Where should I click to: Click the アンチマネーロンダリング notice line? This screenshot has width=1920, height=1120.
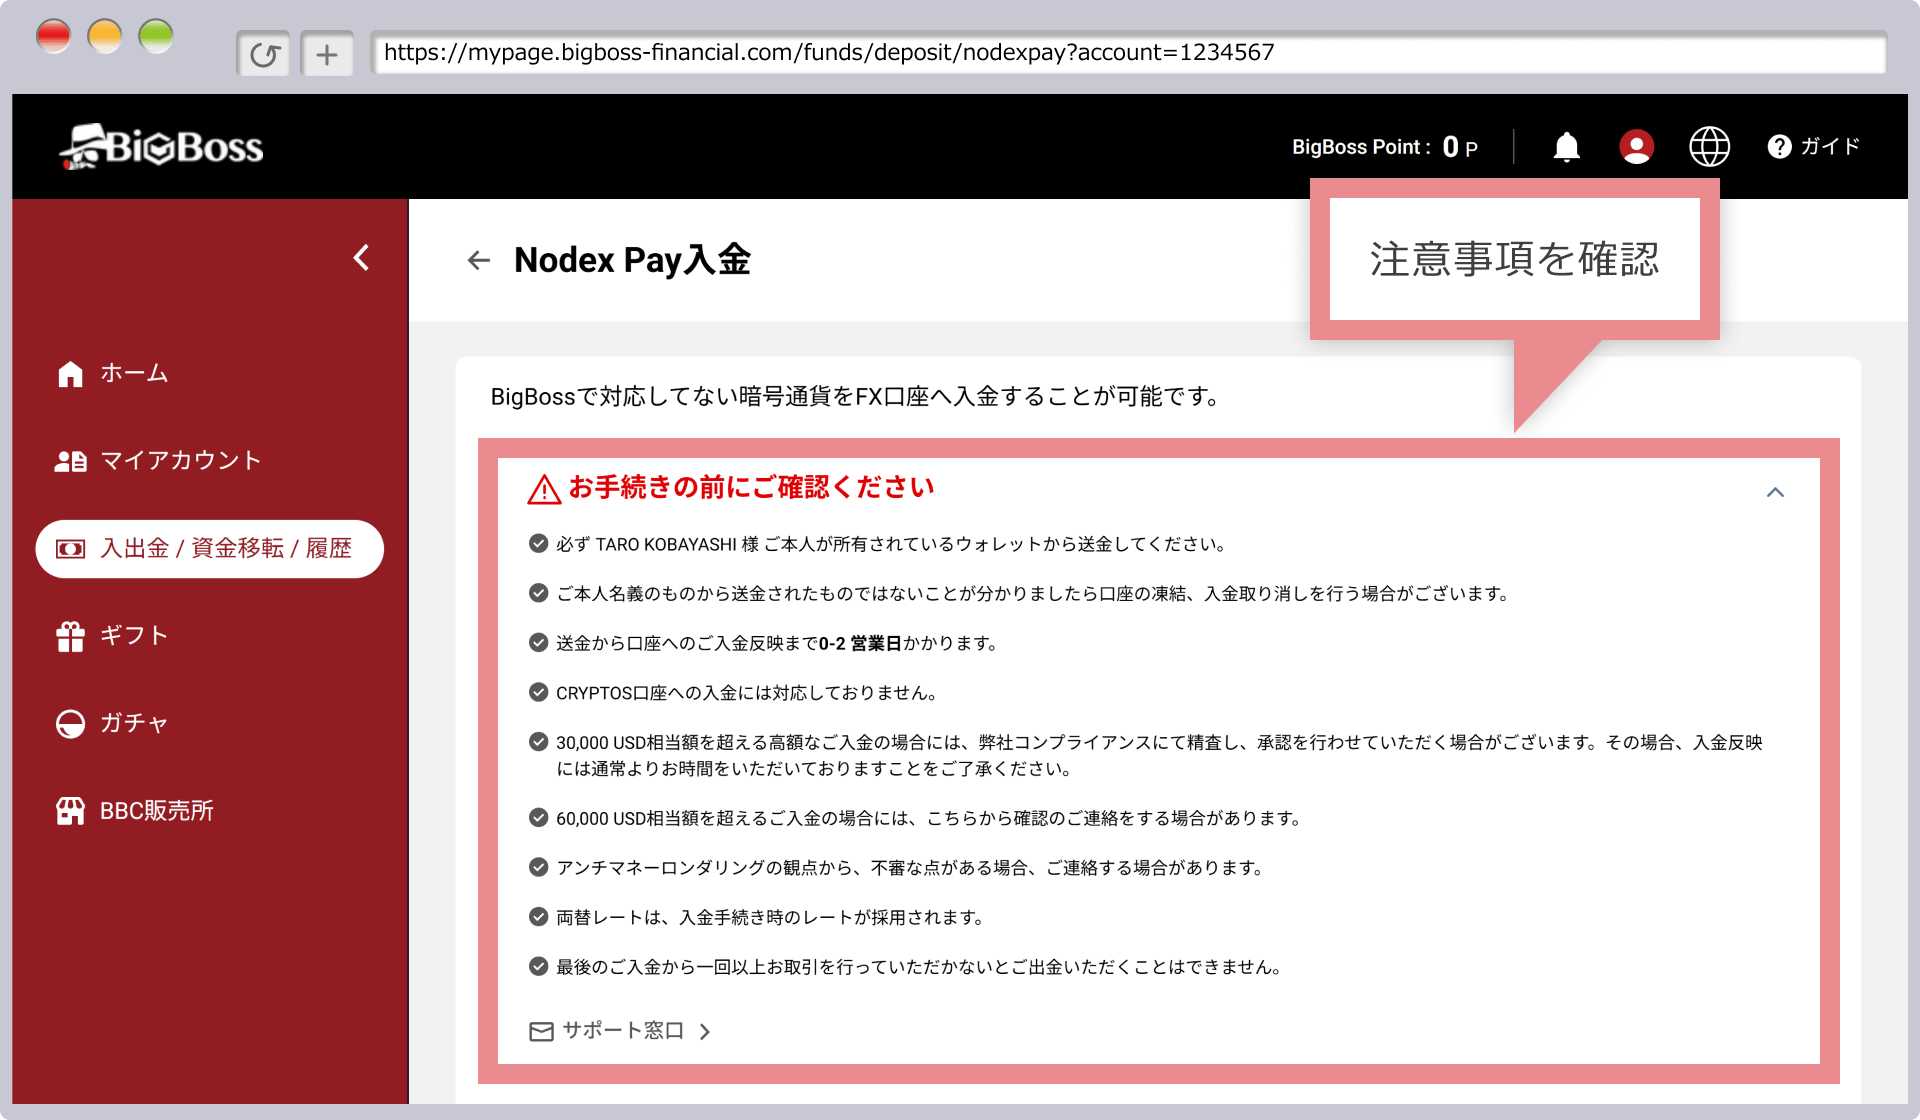click(910, 868)
